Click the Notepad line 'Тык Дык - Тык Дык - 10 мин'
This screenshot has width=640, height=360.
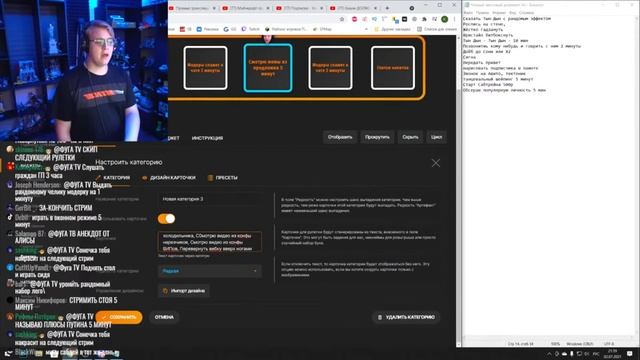[496, 40]
